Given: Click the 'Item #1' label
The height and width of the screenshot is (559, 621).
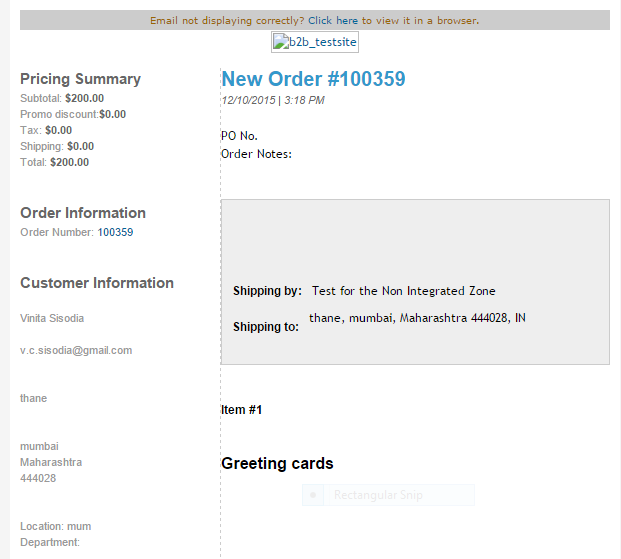Looking at the screenshot, I should pos(241,410).
